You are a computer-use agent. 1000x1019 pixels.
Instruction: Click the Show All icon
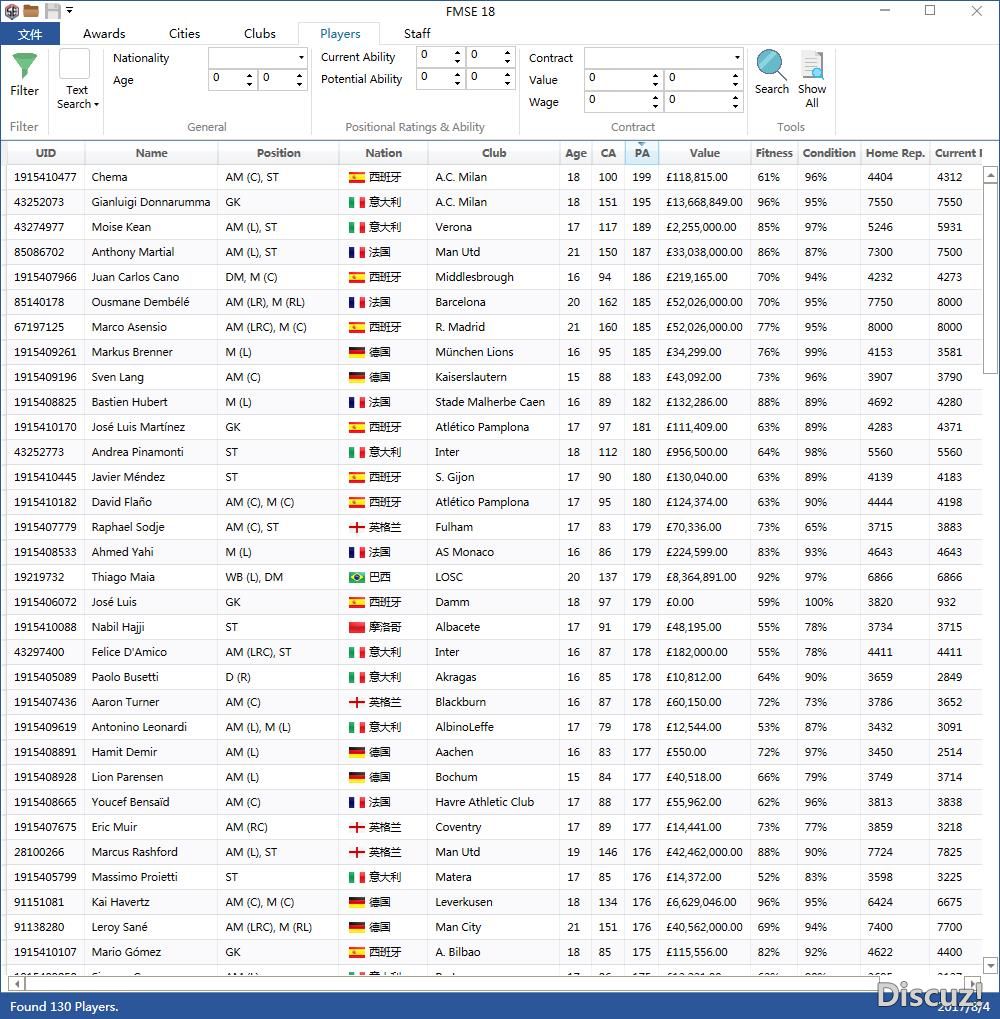pos(812,80)
